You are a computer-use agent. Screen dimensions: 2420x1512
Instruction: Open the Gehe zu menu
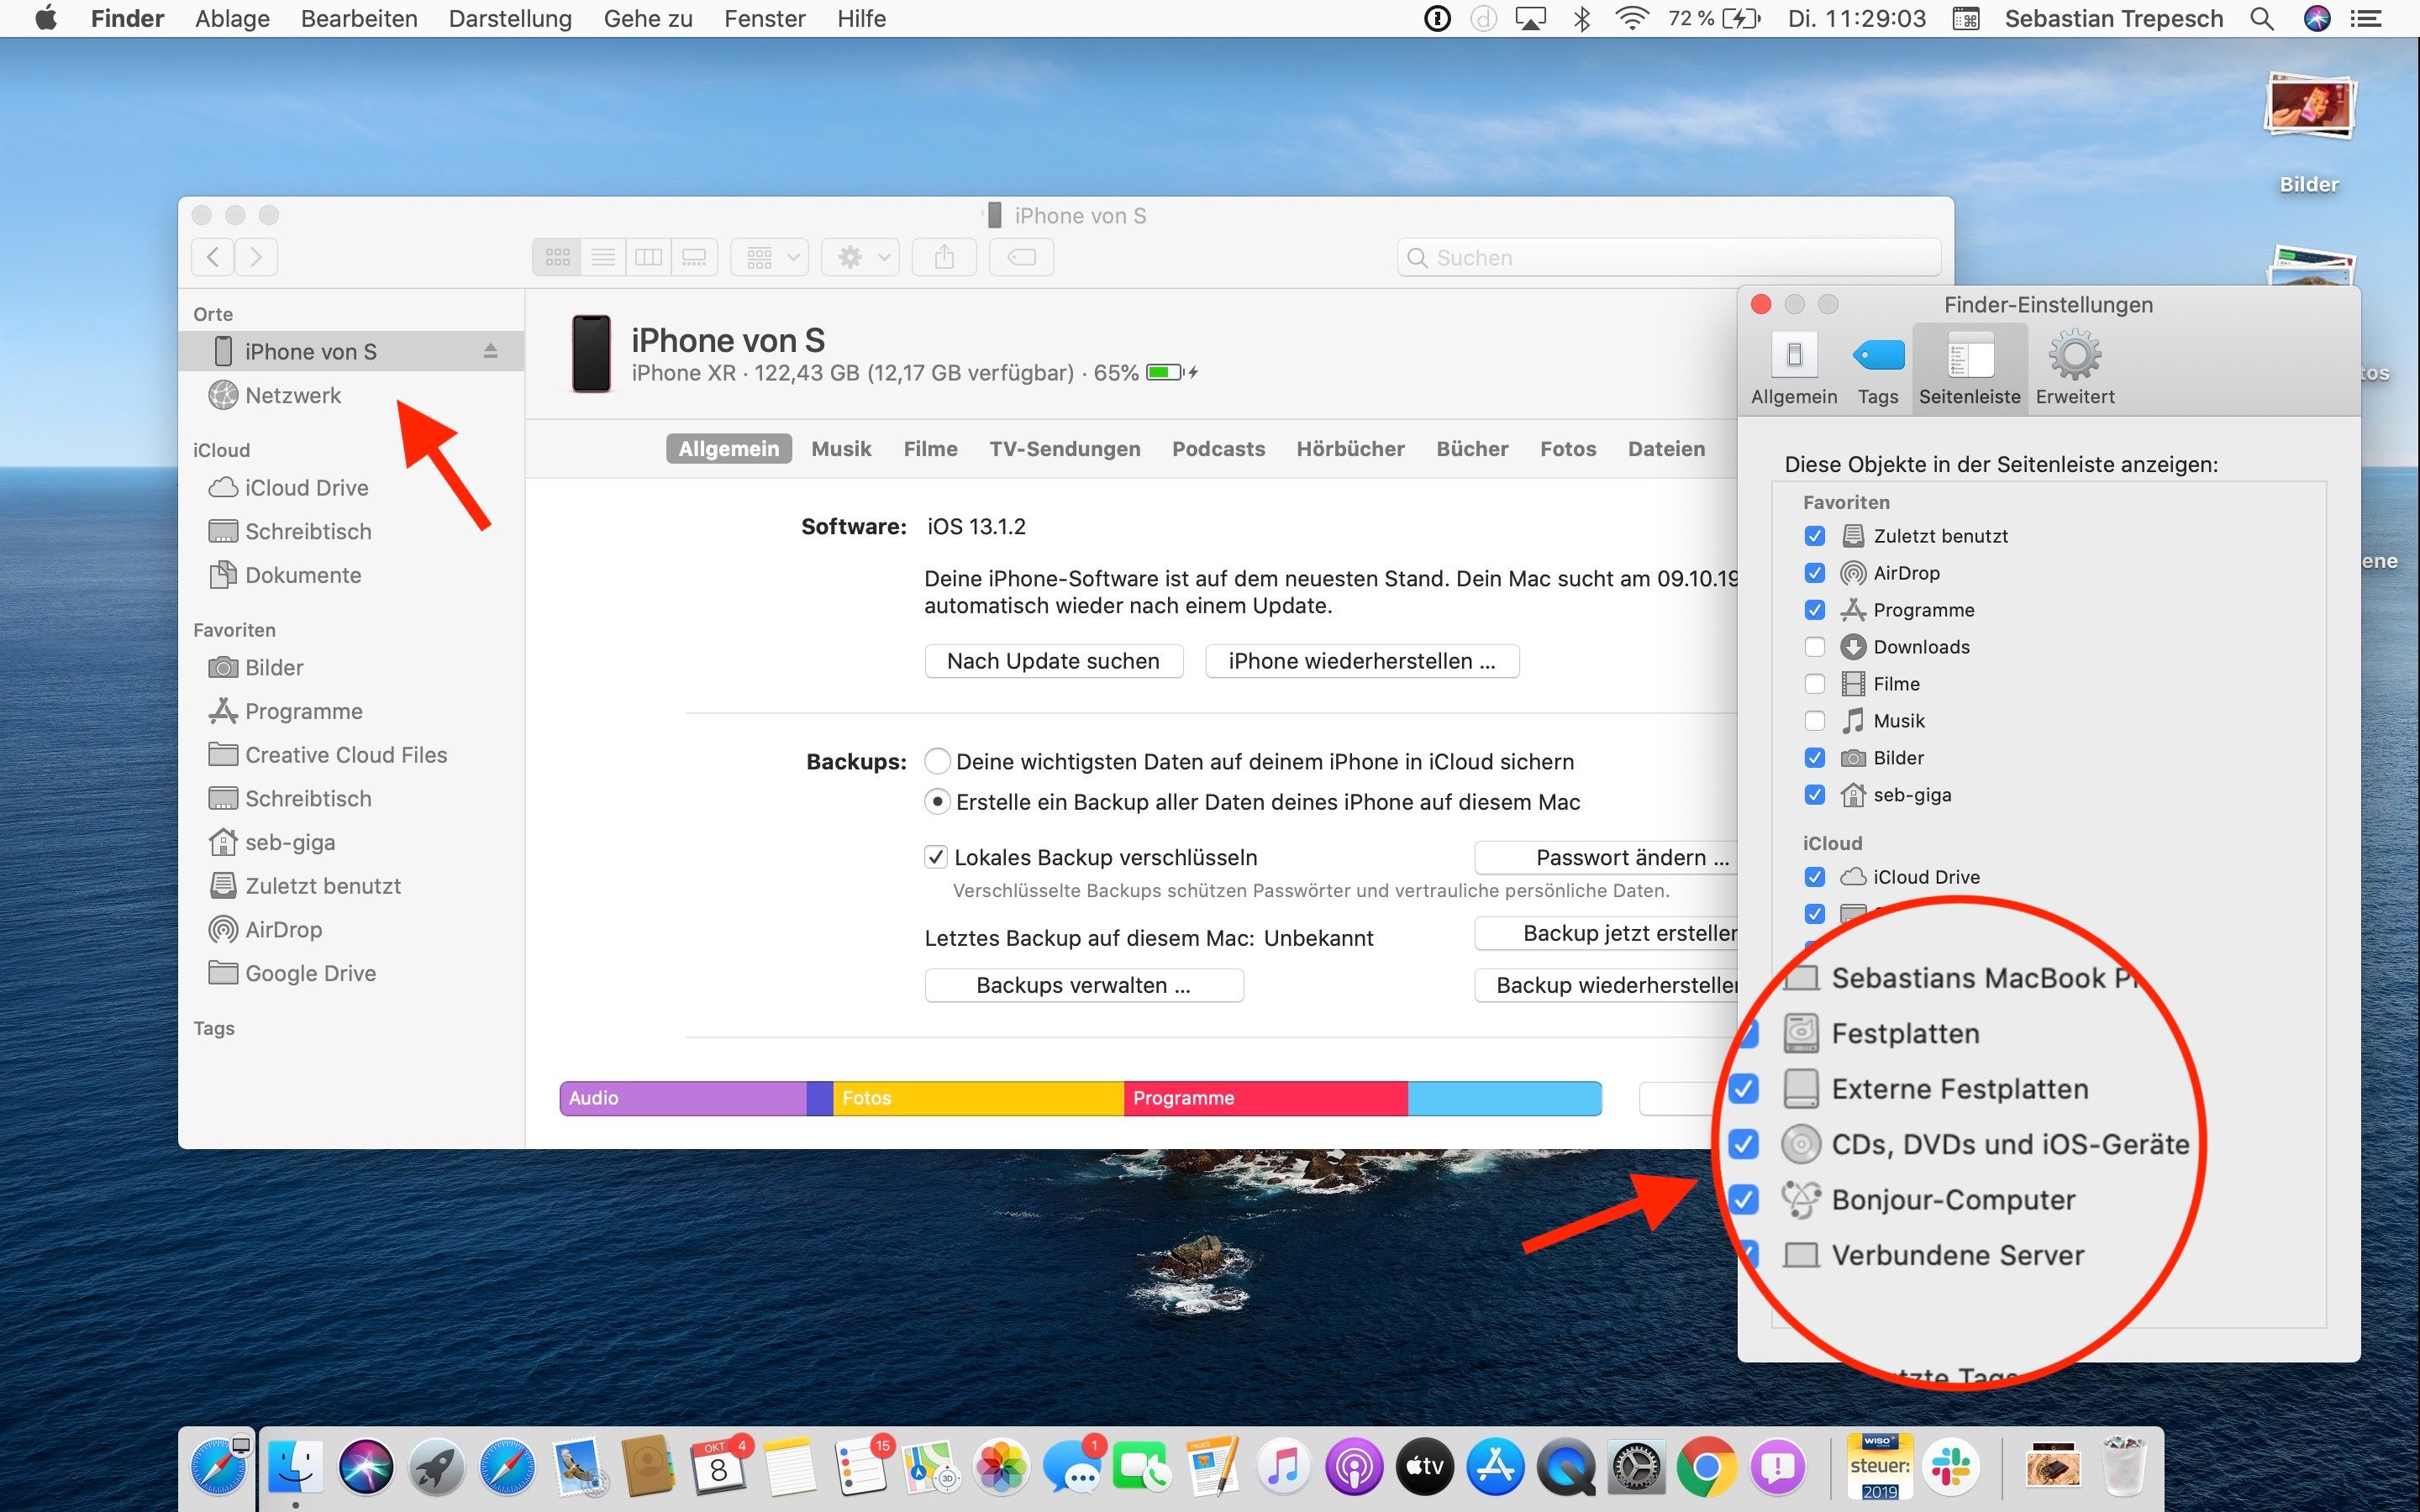(x=648, y=18)
